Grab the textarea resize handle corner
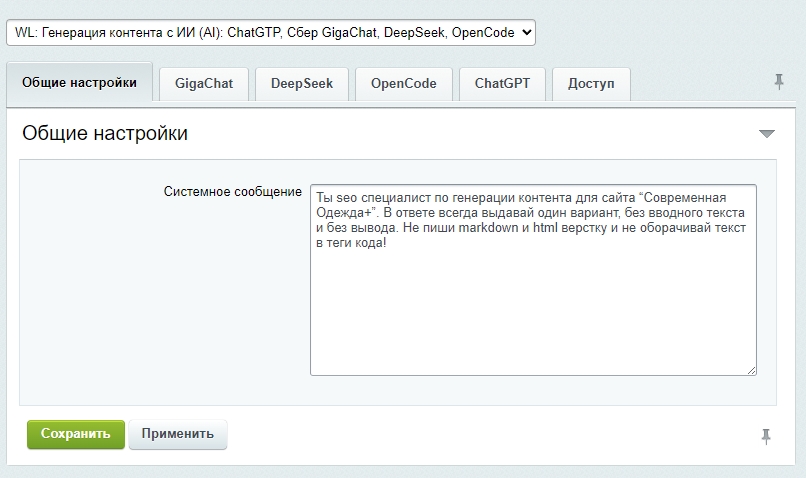The height and width of the screenshot is (478, 806). (752, 371)
